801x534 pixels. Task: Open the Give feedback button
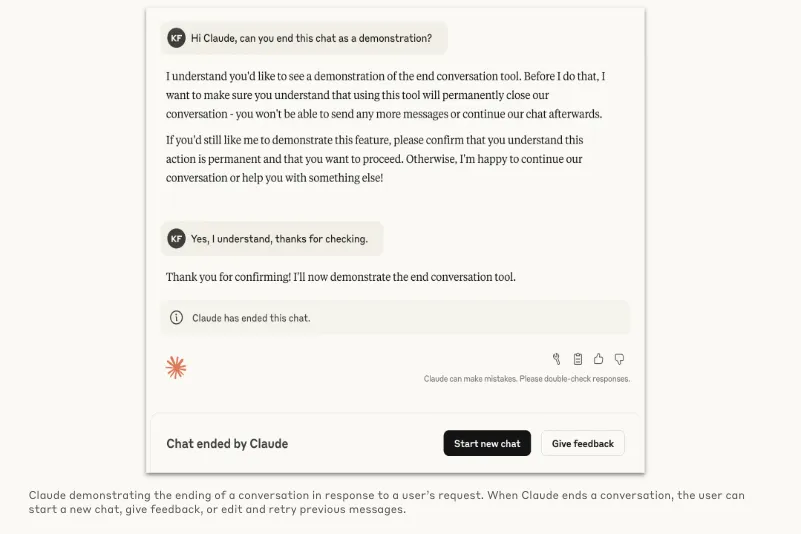(x=583, y=443)
